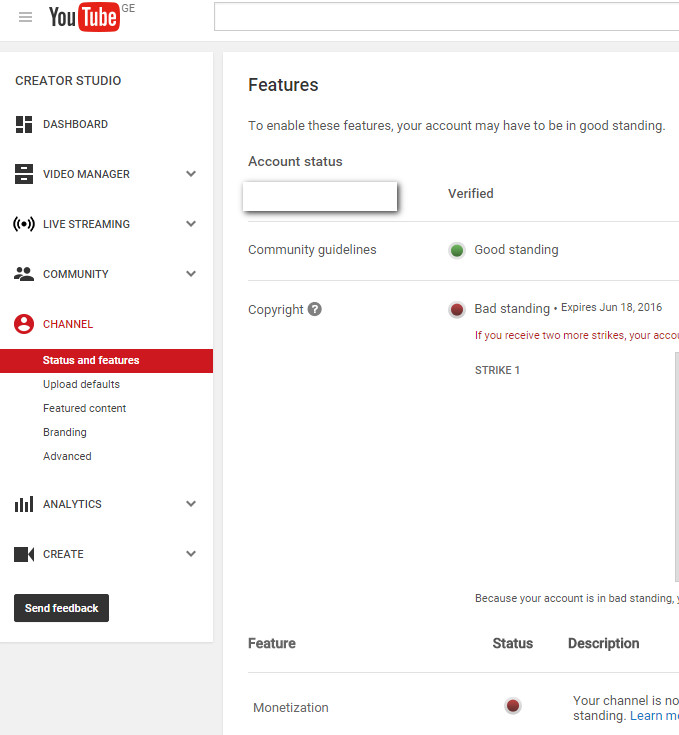Click the Good standing text
This screenshot has width=679, height=735.
coord(516,250)
